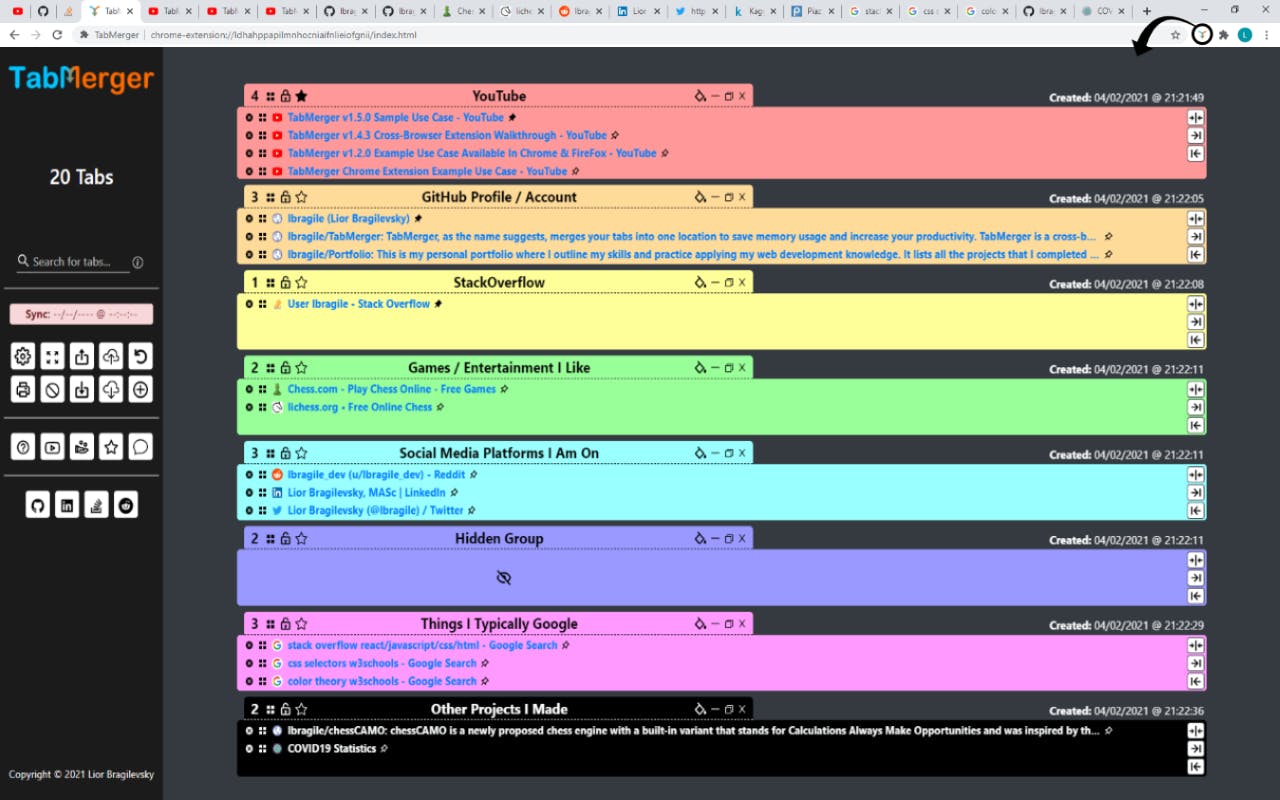The image size is (1280, 800).
Task: Click the merge-all icon in YouTube group
Action: [x=1195, y=117]
